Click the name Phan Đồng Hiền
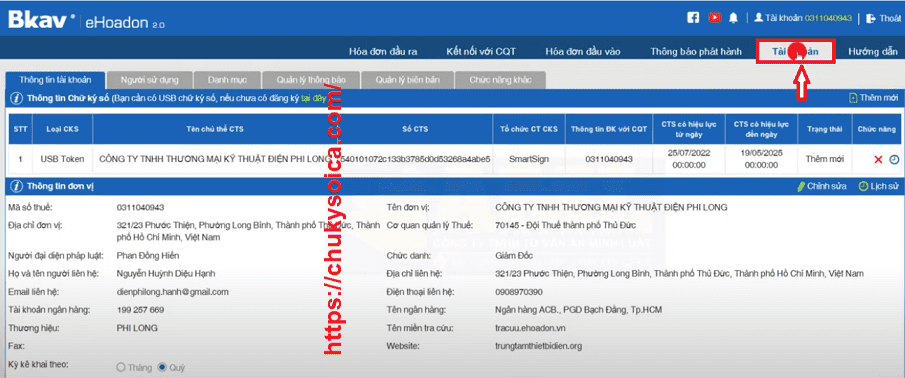 tap(148, 255)
